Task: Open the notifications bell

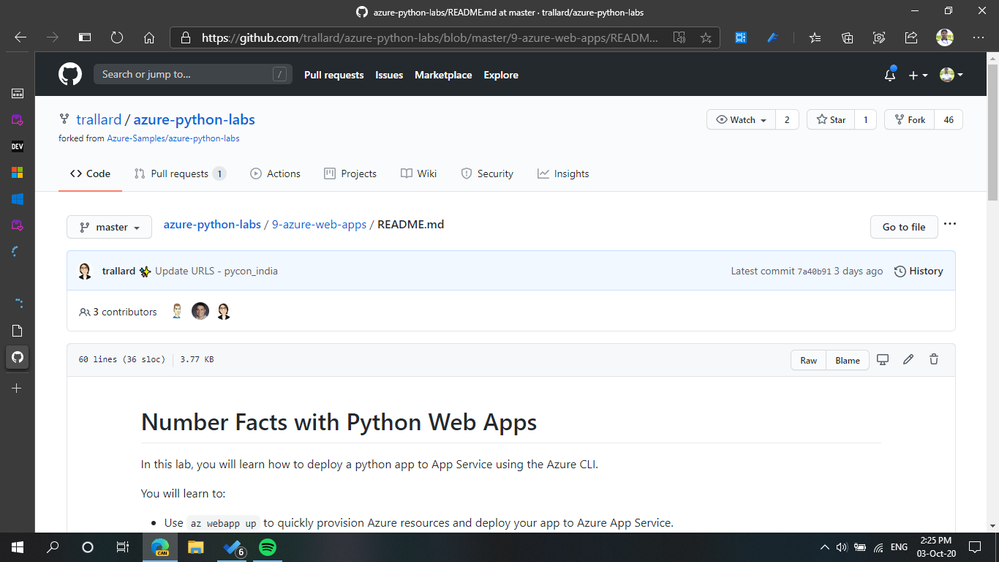Action: click(x=890, y=75)
